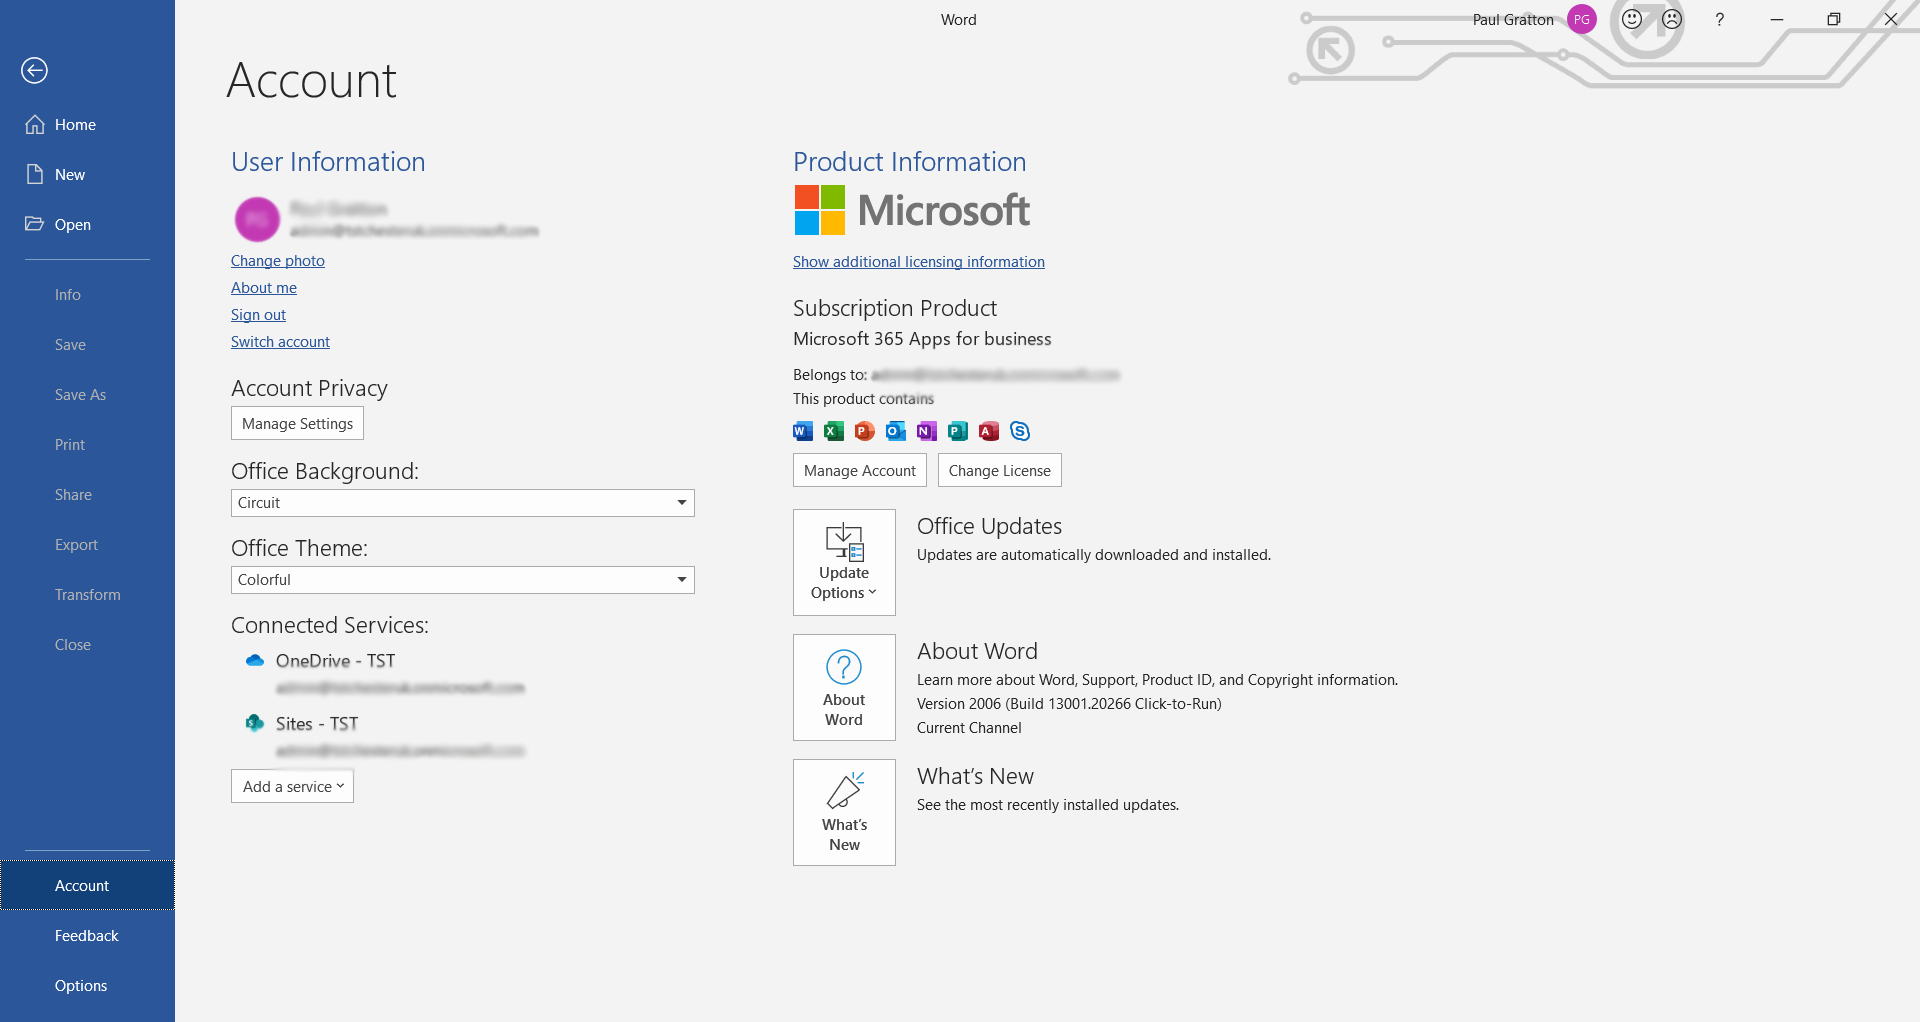Image resolution: width=1920 pixels, height=1022 pixels.
Task: Expand the Office Theme dropdown
Action: click(681, 580)
